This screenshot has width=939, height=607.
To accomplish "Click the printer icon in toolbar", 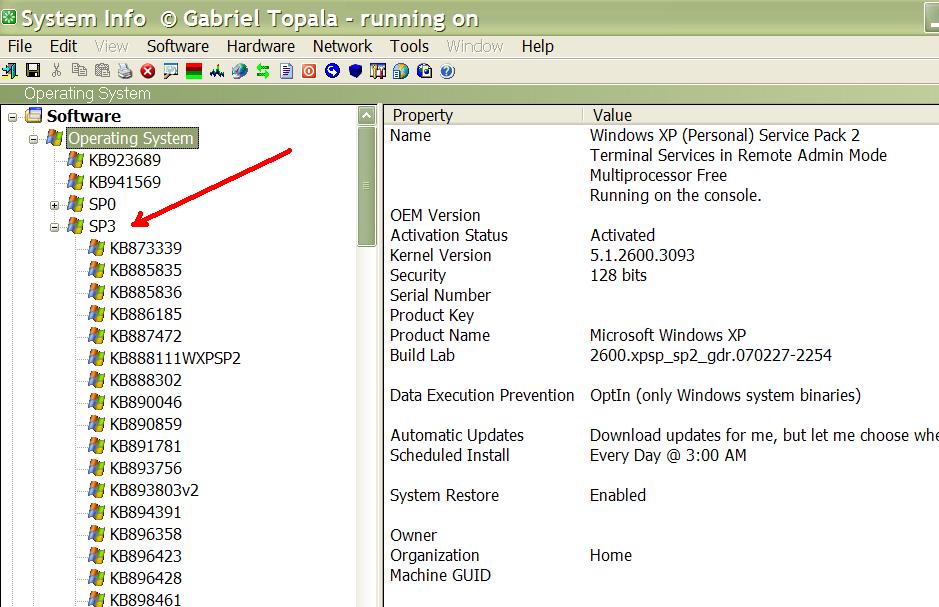I will 125,71.
